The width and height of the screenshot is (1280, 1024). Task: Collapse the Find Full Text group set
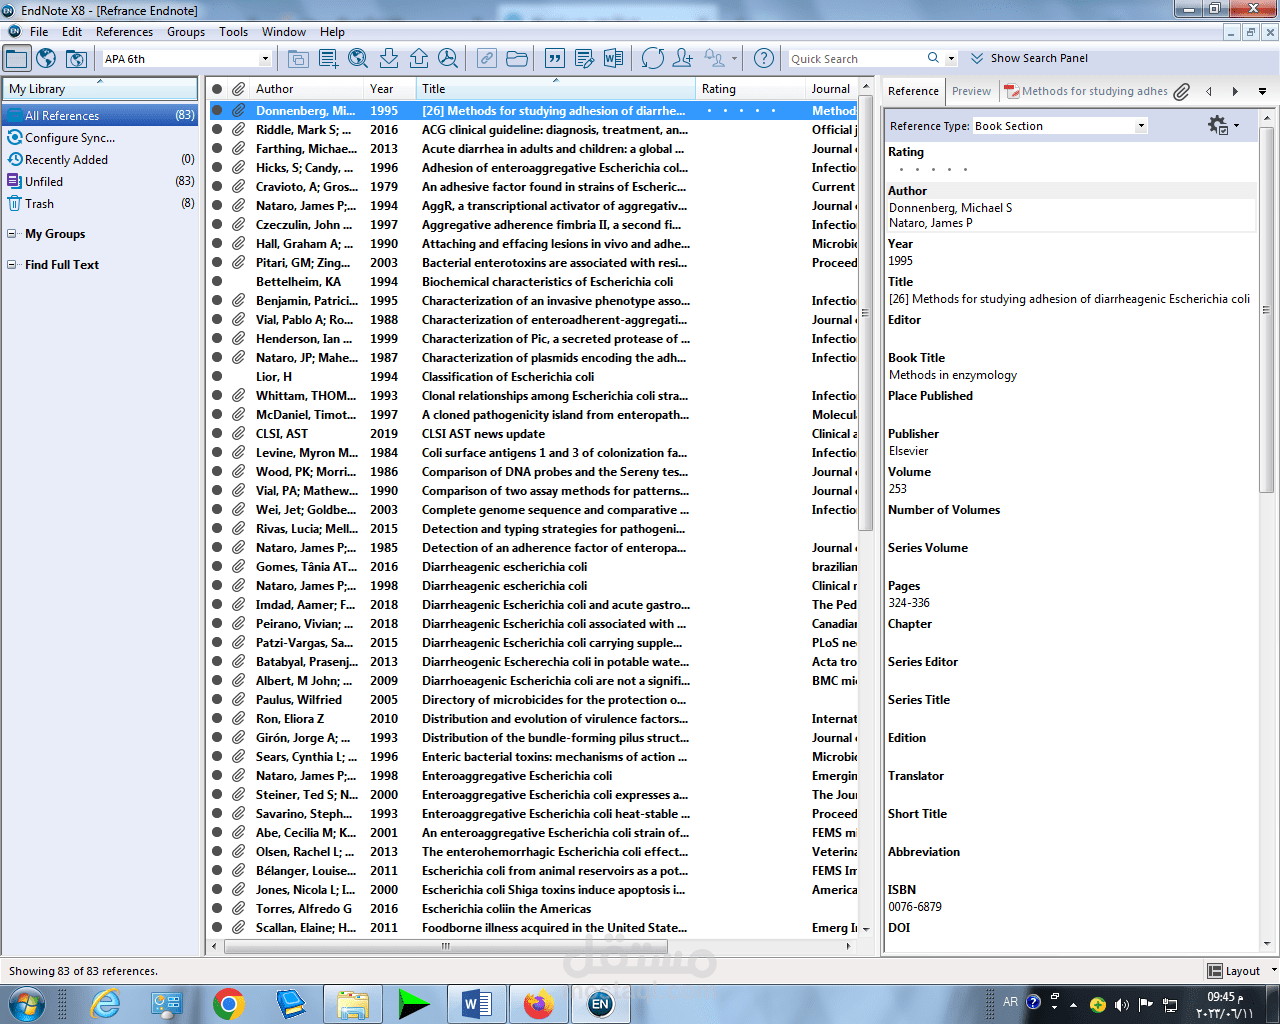(x=12, y=265)
